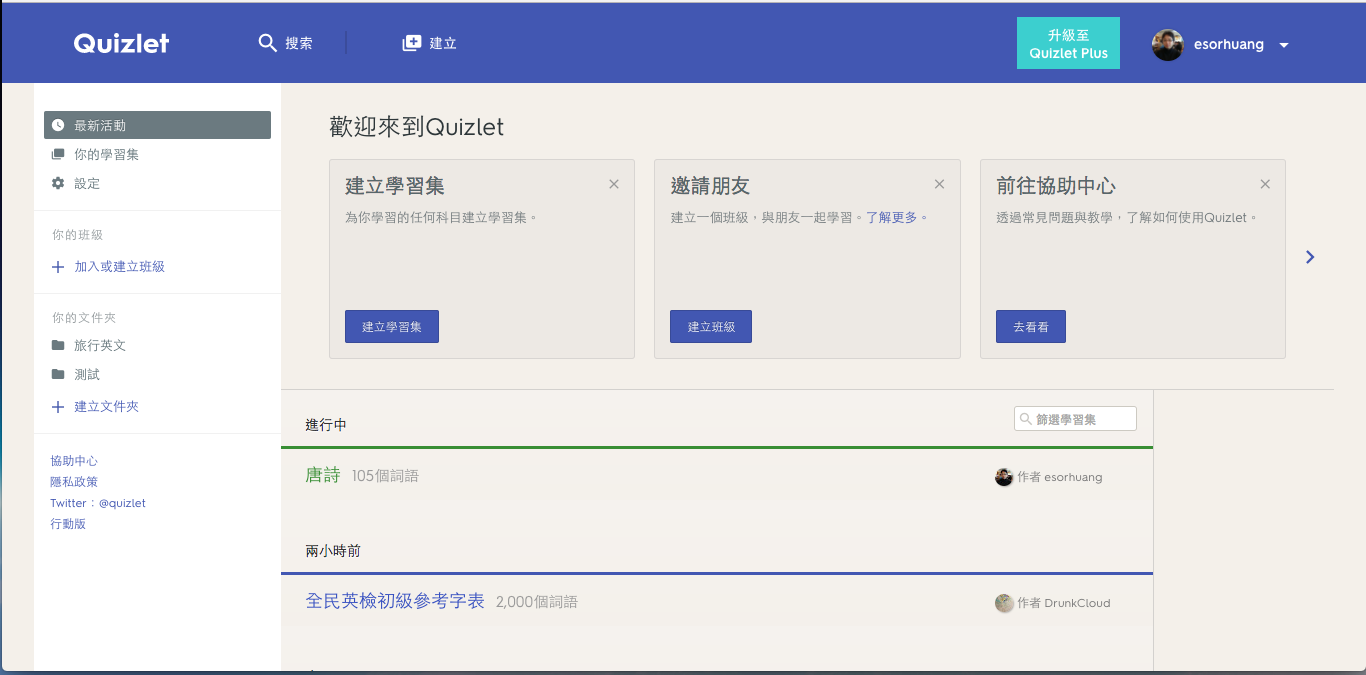Click 建立文件夾 link
The height and width of the screenshot is (675, 1366).
(106, 407)
